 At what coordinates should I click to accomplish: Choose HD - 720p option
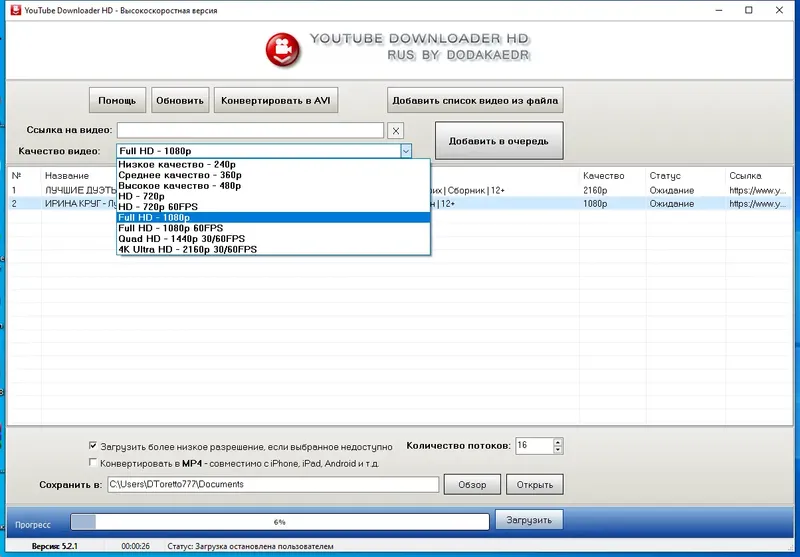point(273,196)
